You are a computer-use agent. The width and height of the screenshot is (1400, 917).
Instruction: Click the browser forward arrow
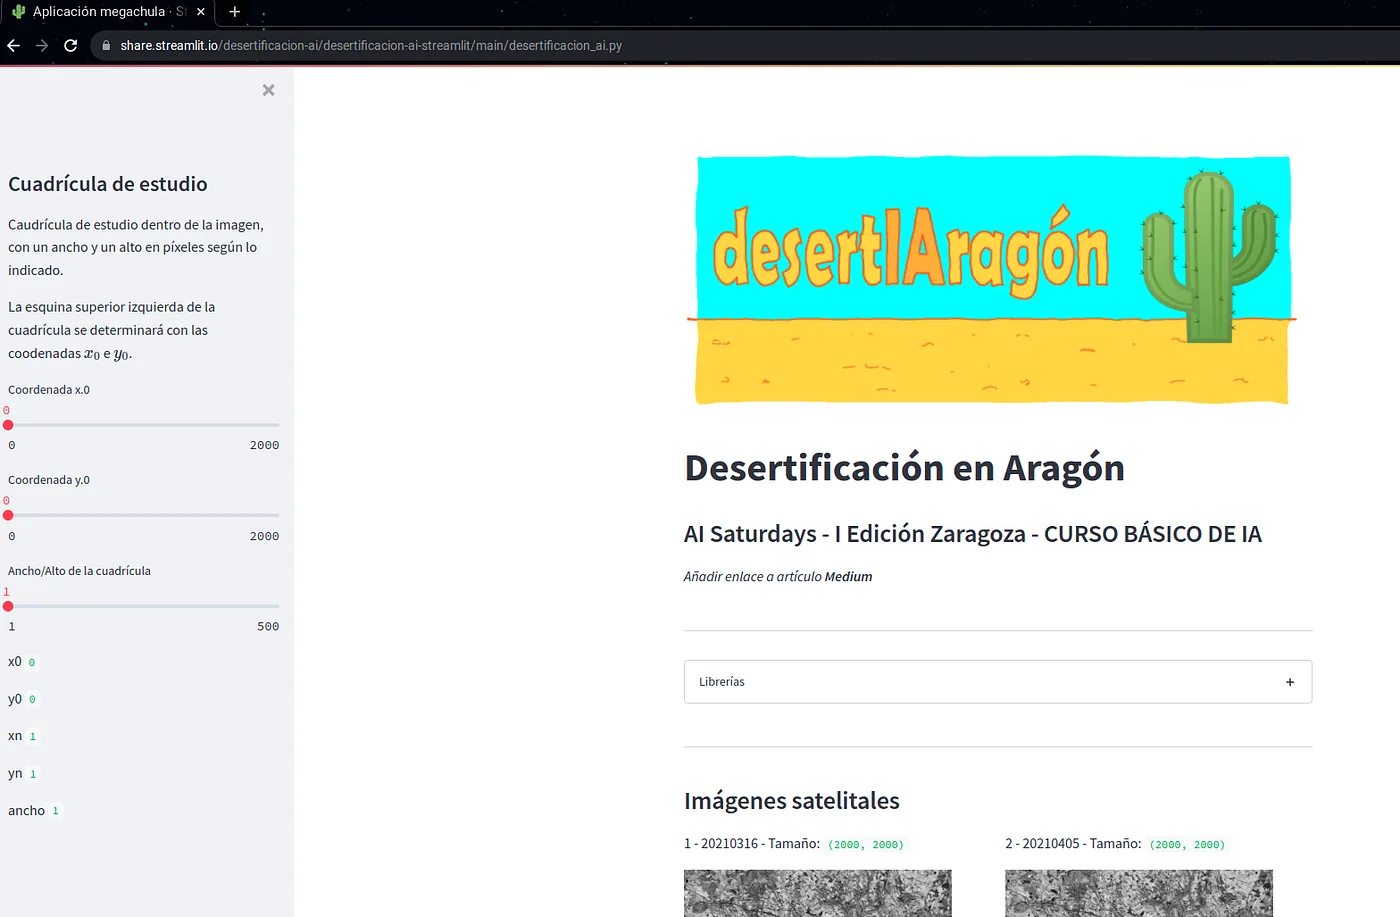[42, 45]
